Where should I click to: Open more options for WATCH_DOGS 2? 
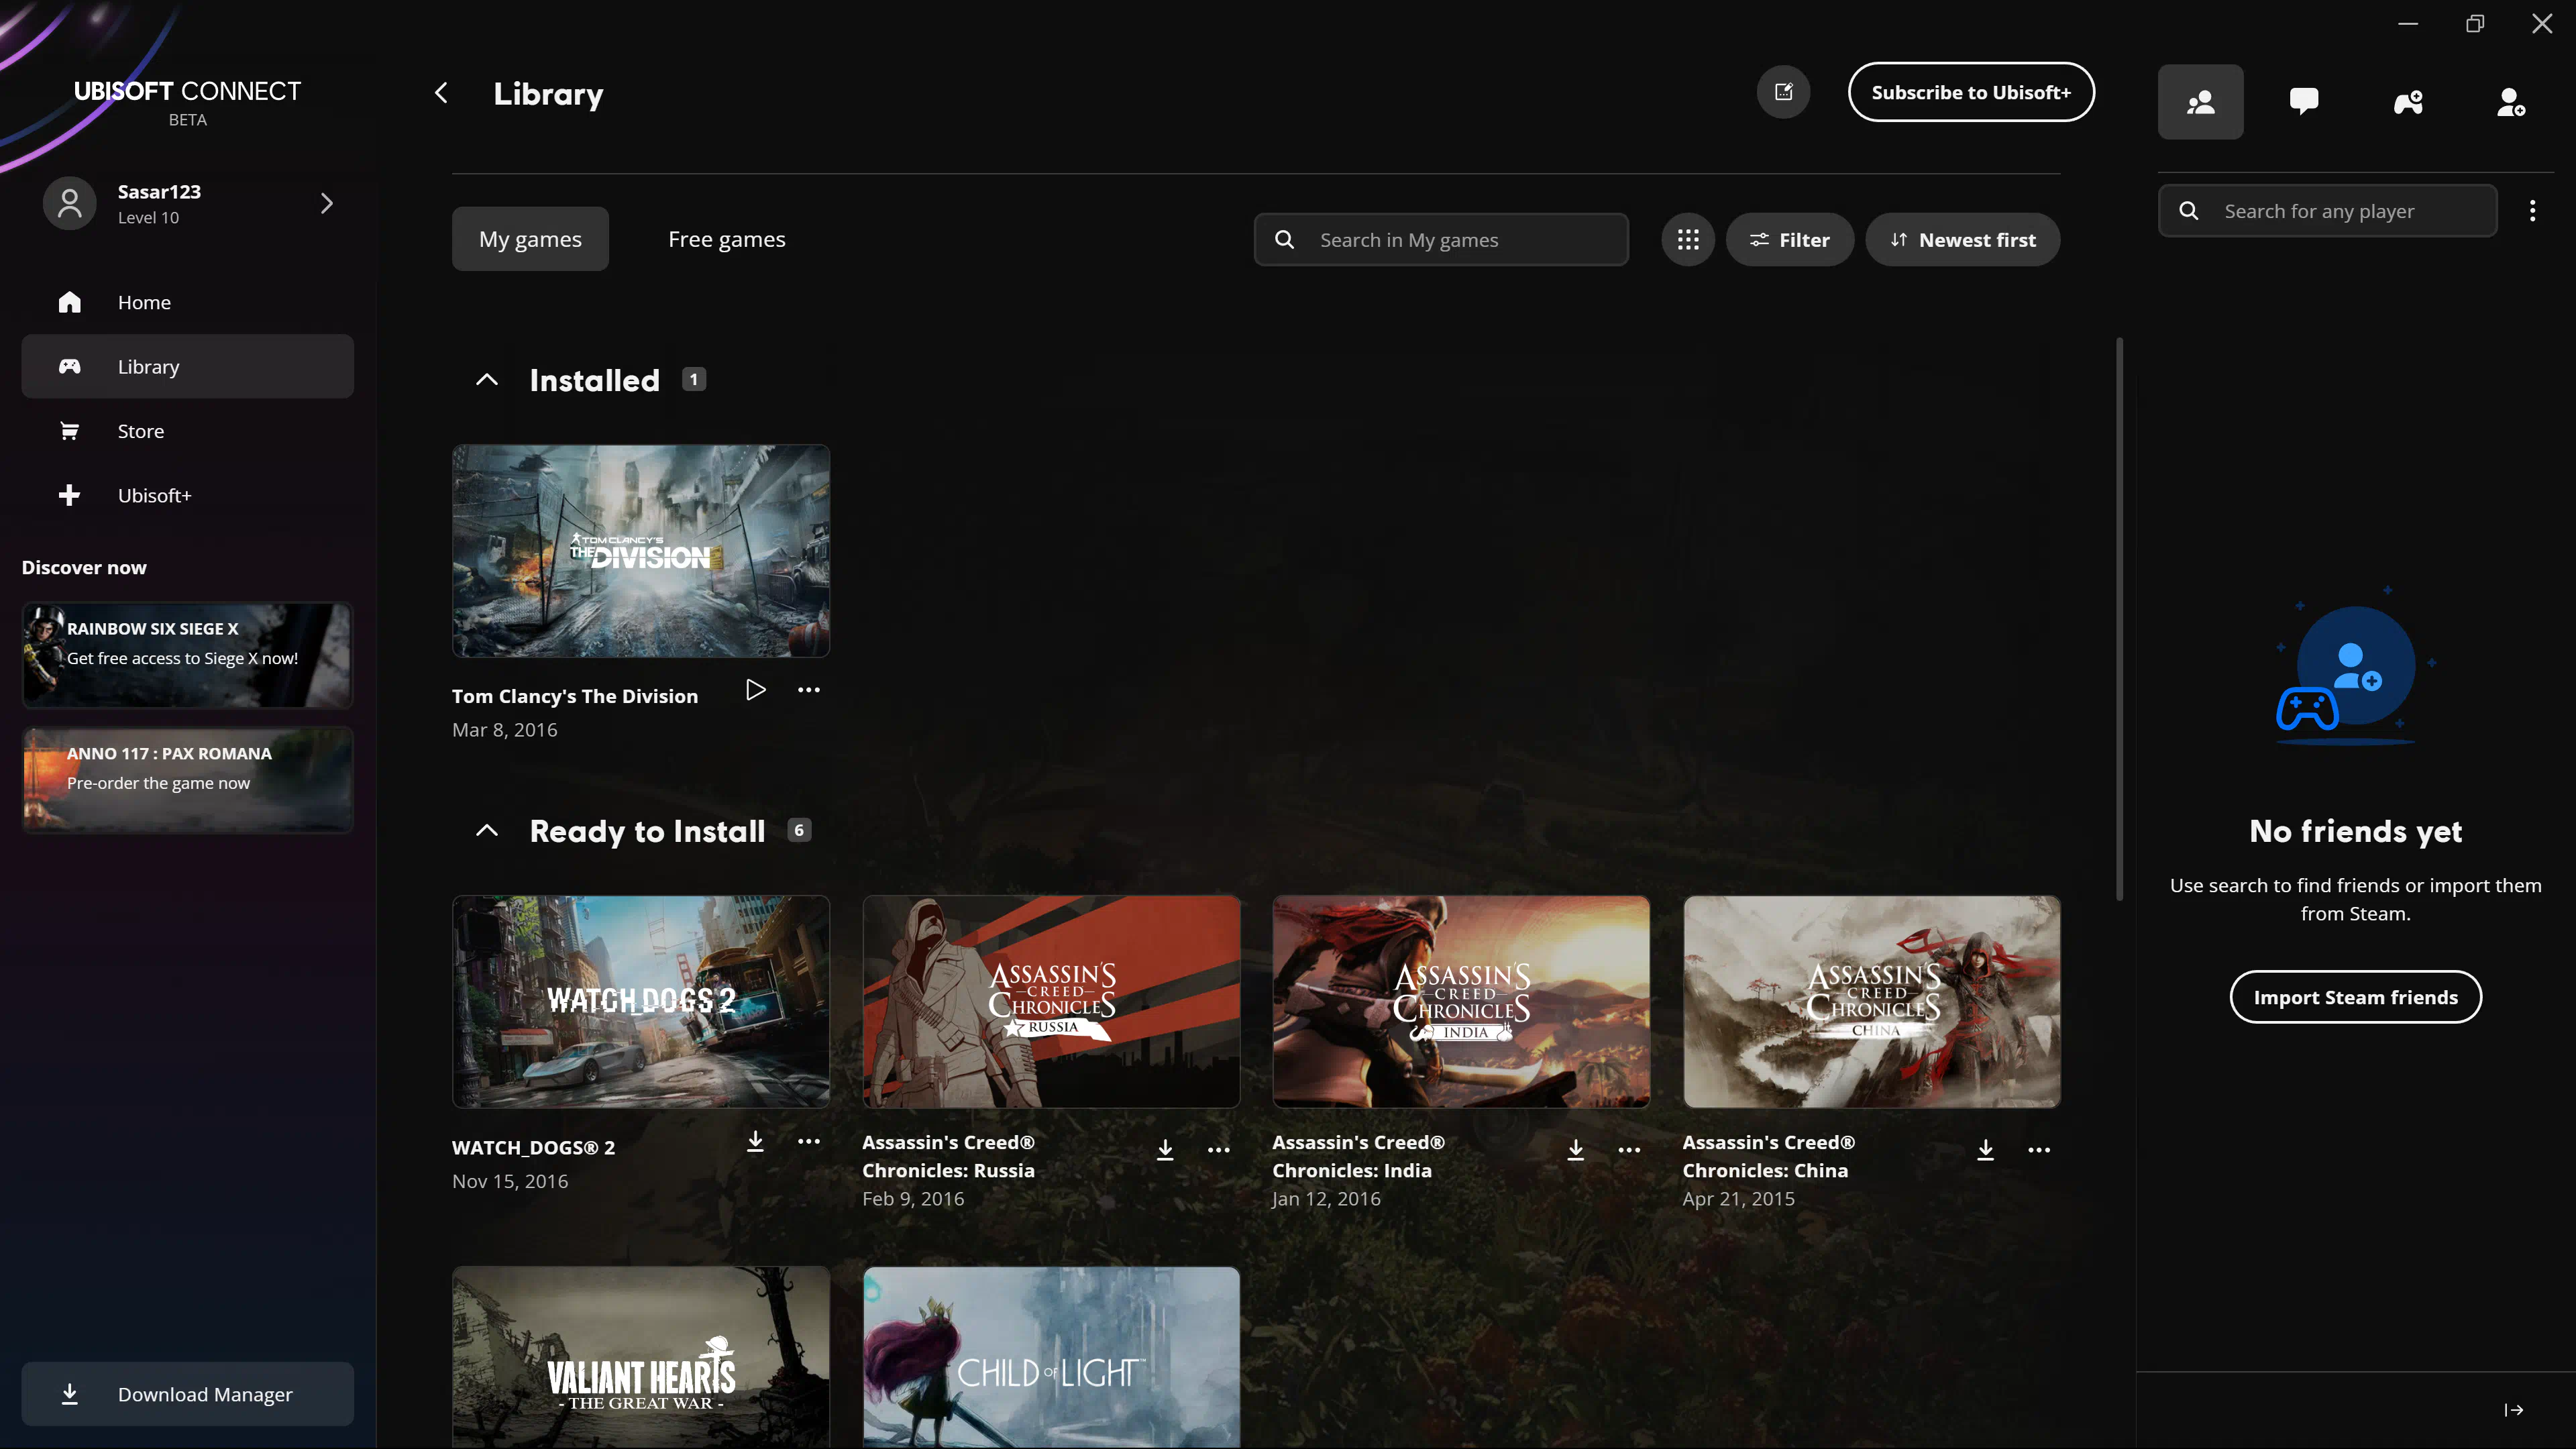point(808,1141)
